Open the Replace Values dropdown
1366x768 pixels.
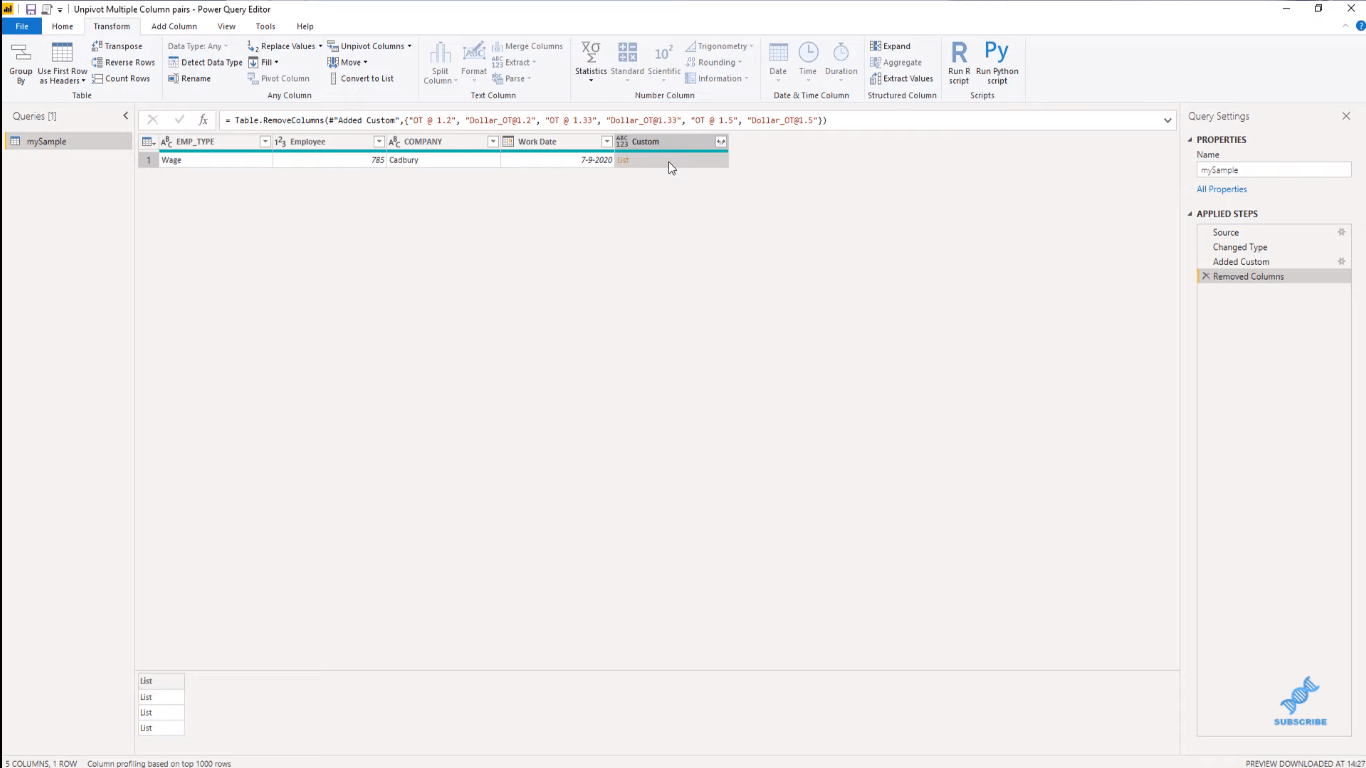[x=320, y=46]
